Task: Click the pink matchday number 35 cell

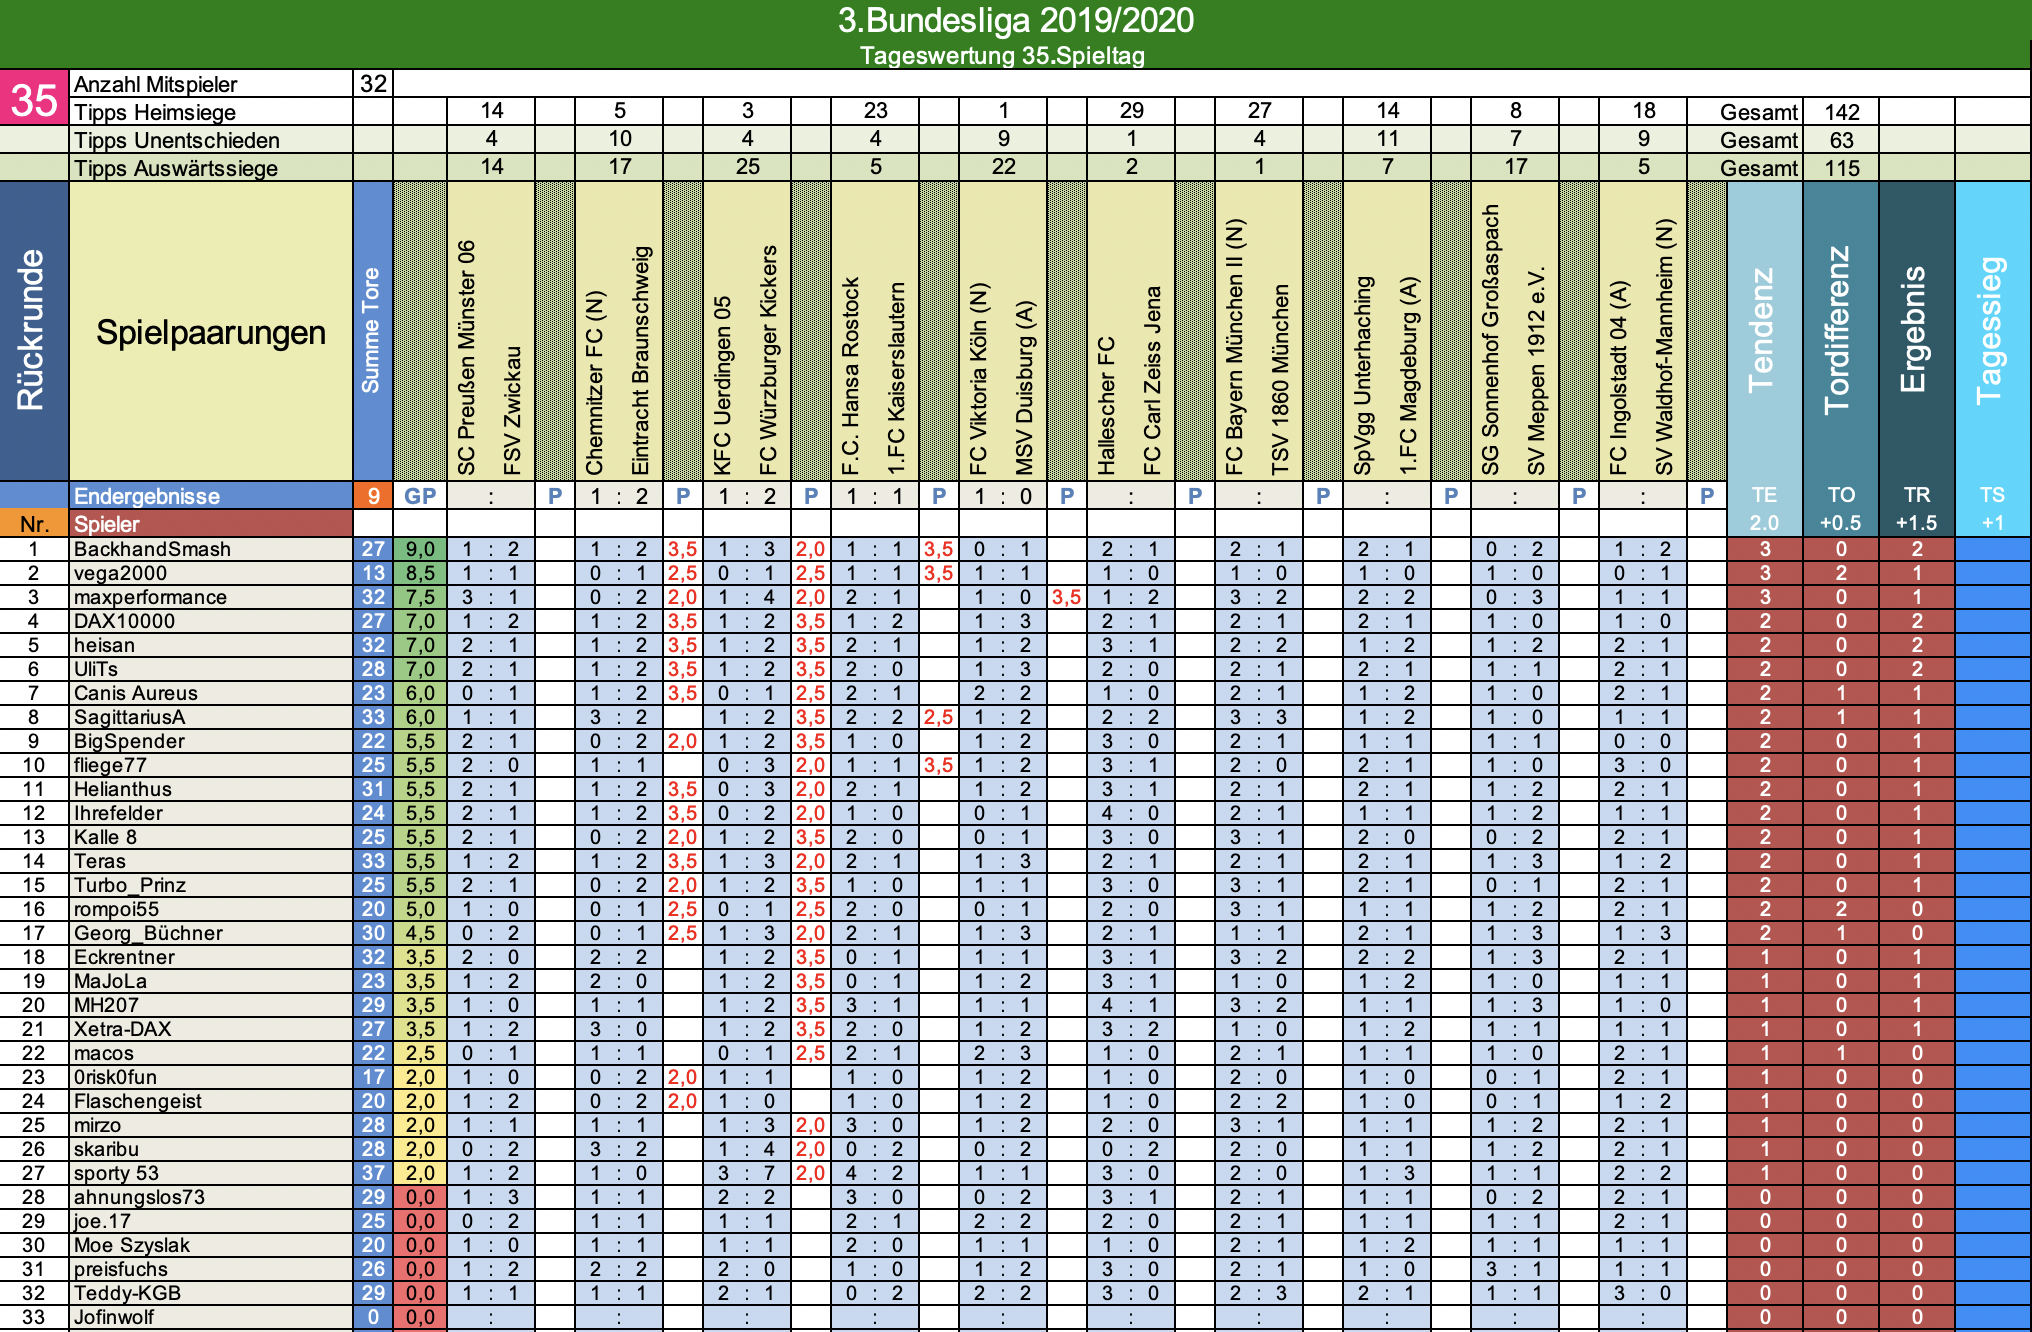Action: click(x=34, y=98)
